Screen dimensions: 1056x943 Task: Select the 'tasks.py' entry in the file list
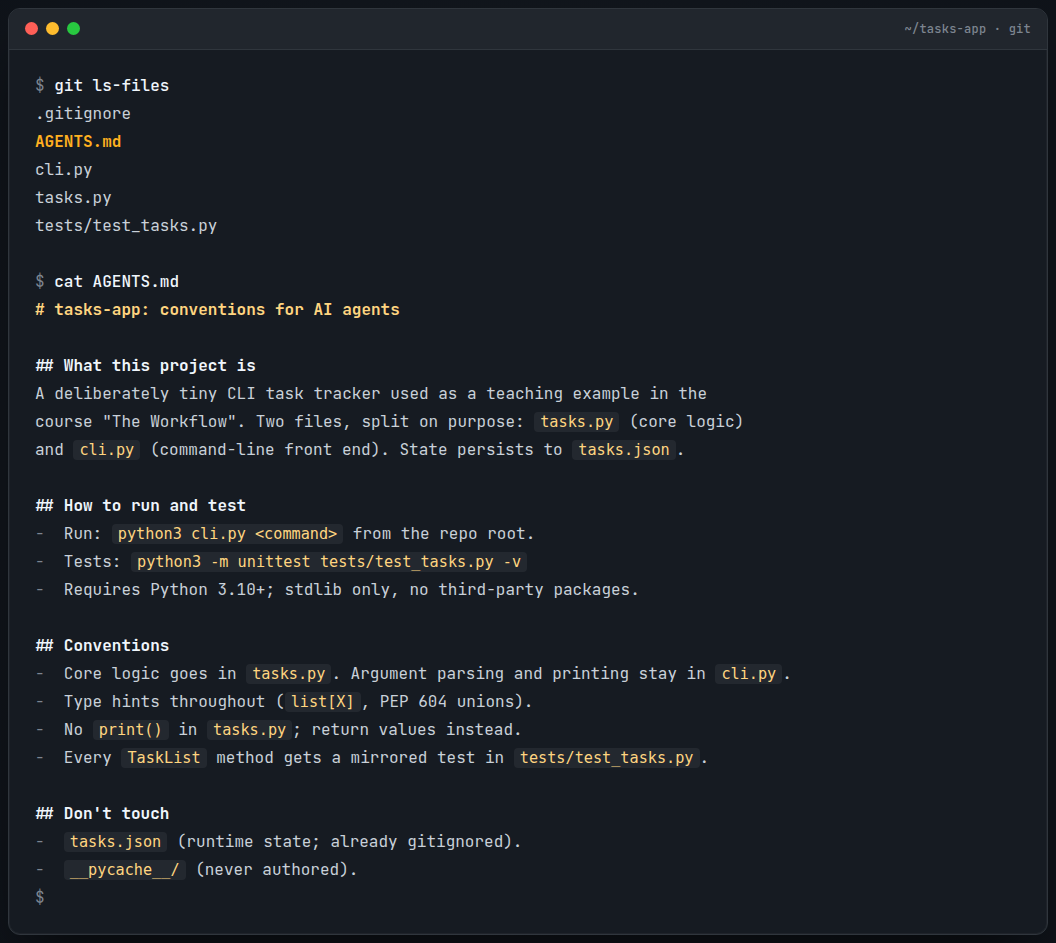click(x=73, y=198)
